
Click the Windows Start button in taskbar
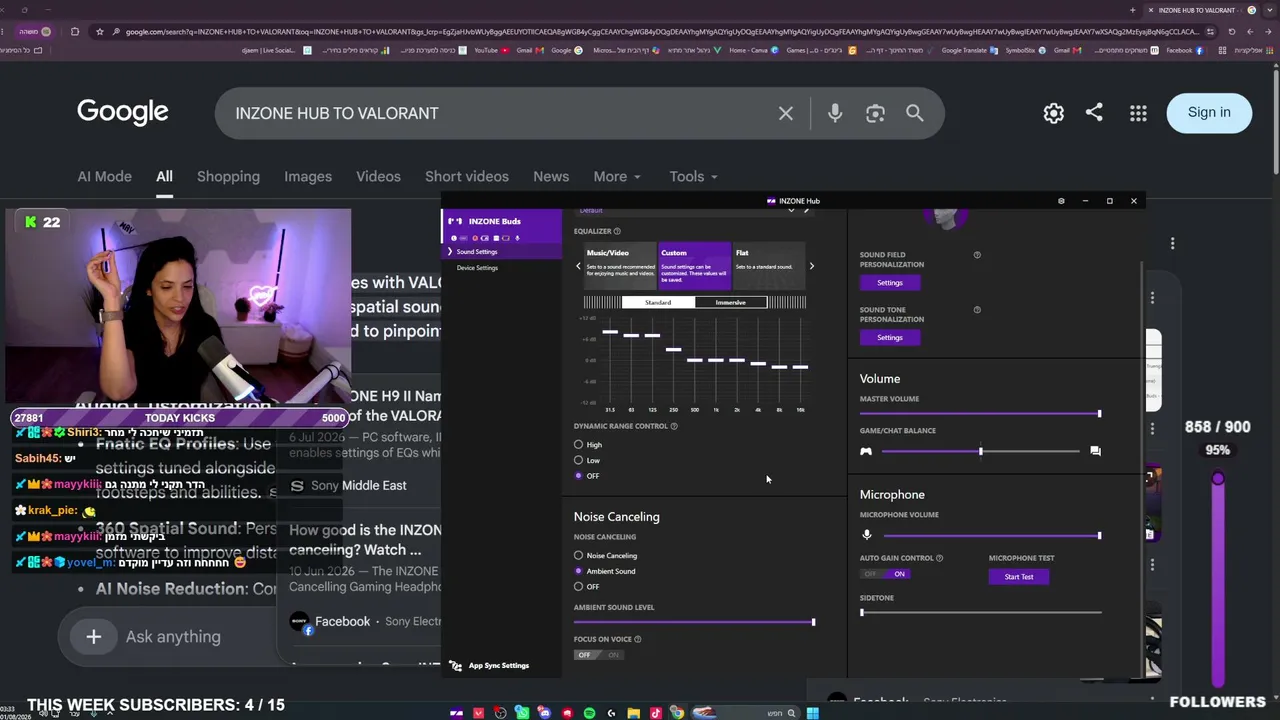click(x=813, y=713)
